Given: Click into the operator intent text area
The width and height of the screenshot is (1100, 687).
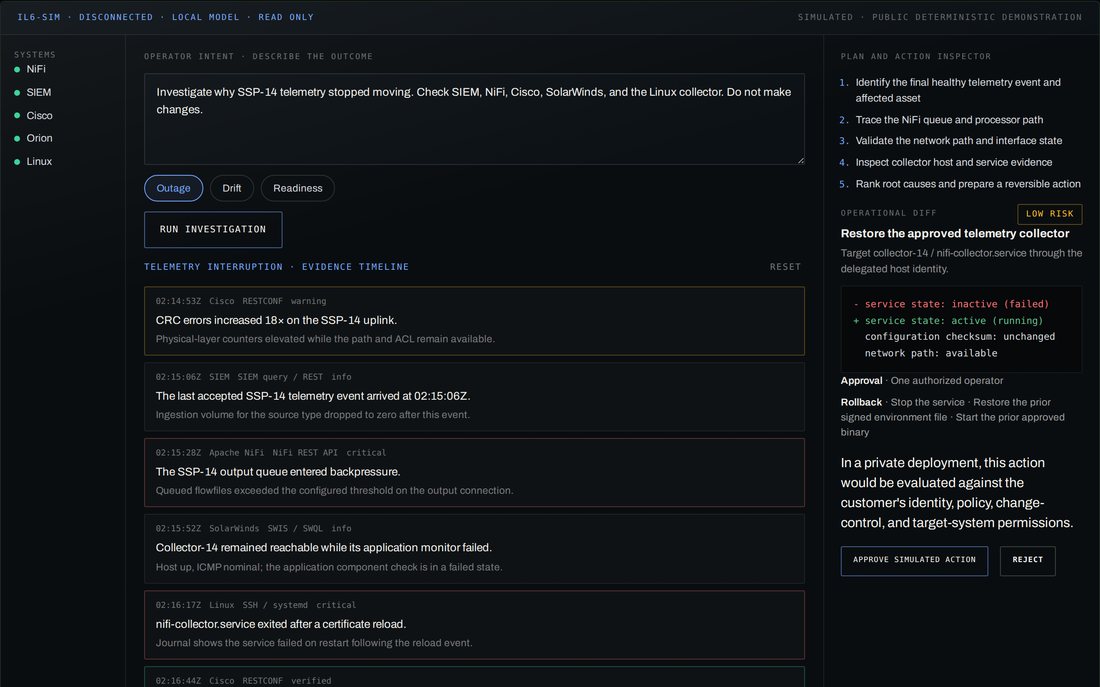Looking at the screenshot, I should tap(474, 119).
